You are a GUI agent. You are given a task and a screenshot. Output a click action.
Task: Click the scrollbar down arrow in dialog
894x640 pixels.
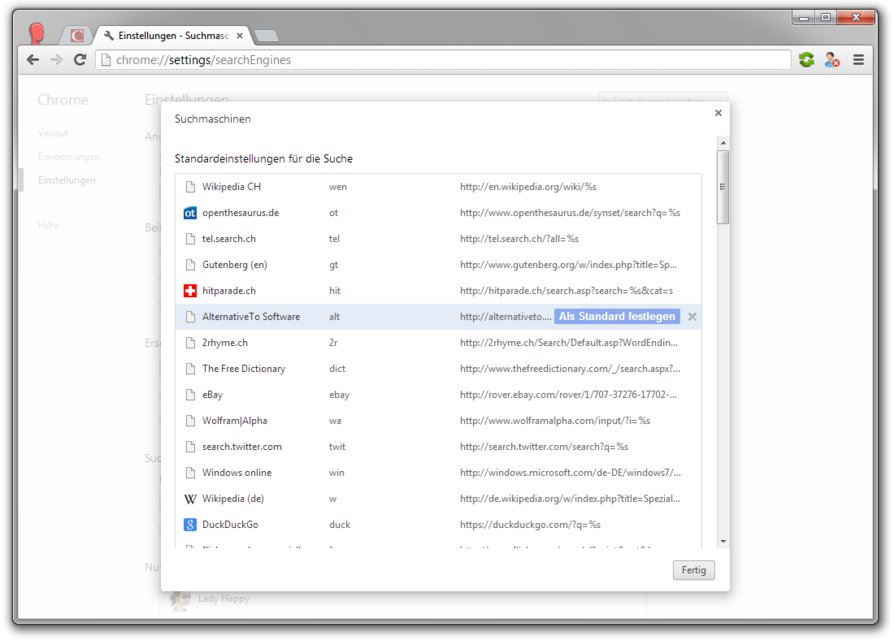point(723,541)
